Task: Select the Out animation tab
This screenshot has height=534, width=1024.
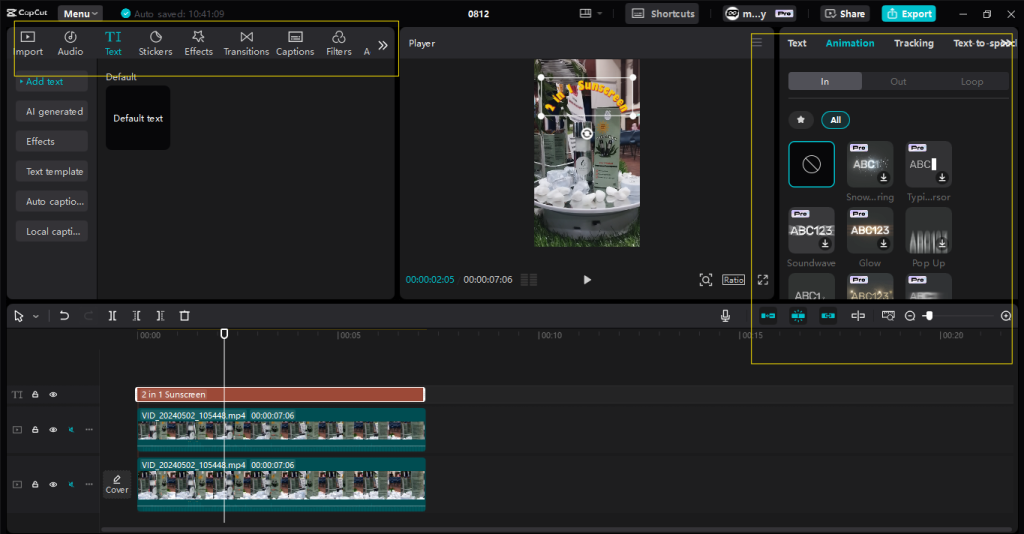Action: [898, 82]
